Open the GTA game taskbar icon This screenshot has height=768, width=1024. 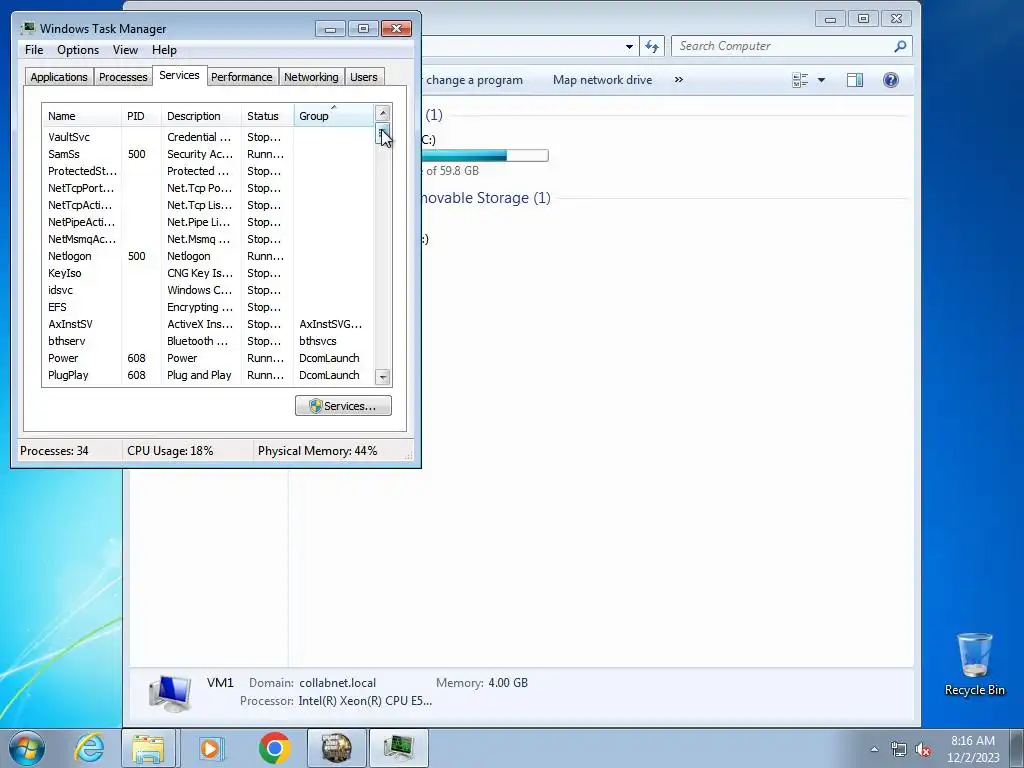[x=336, y=748]
